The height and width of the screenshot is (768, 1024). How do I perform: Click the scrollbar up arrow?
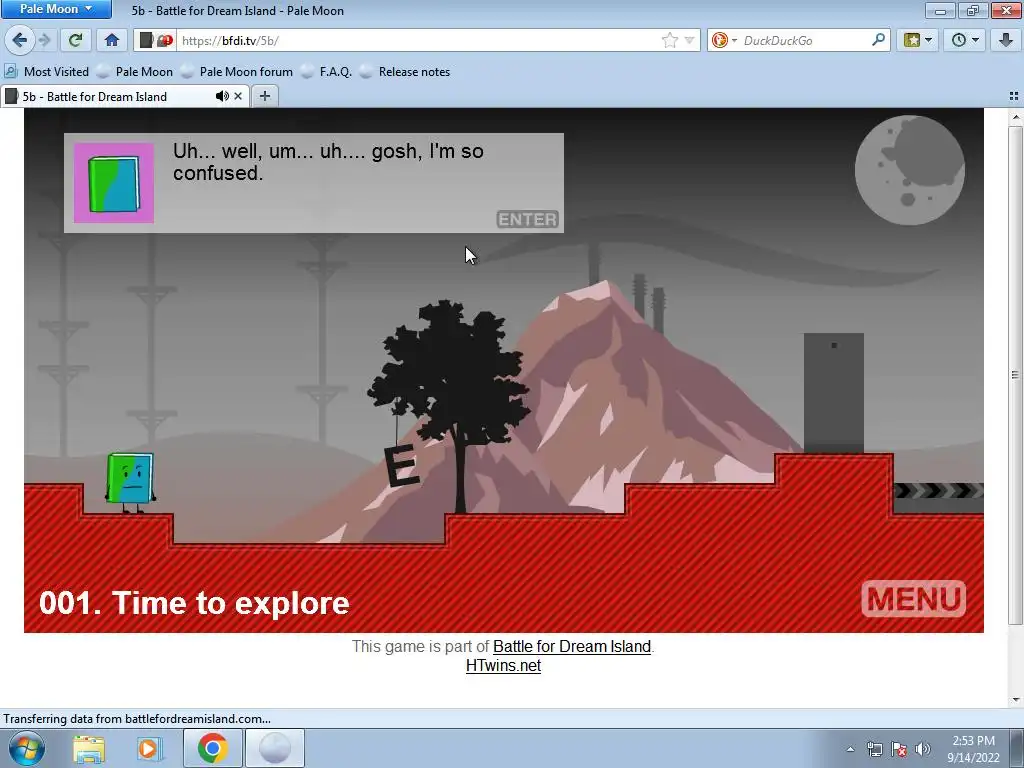click(x=1015, y=118)
